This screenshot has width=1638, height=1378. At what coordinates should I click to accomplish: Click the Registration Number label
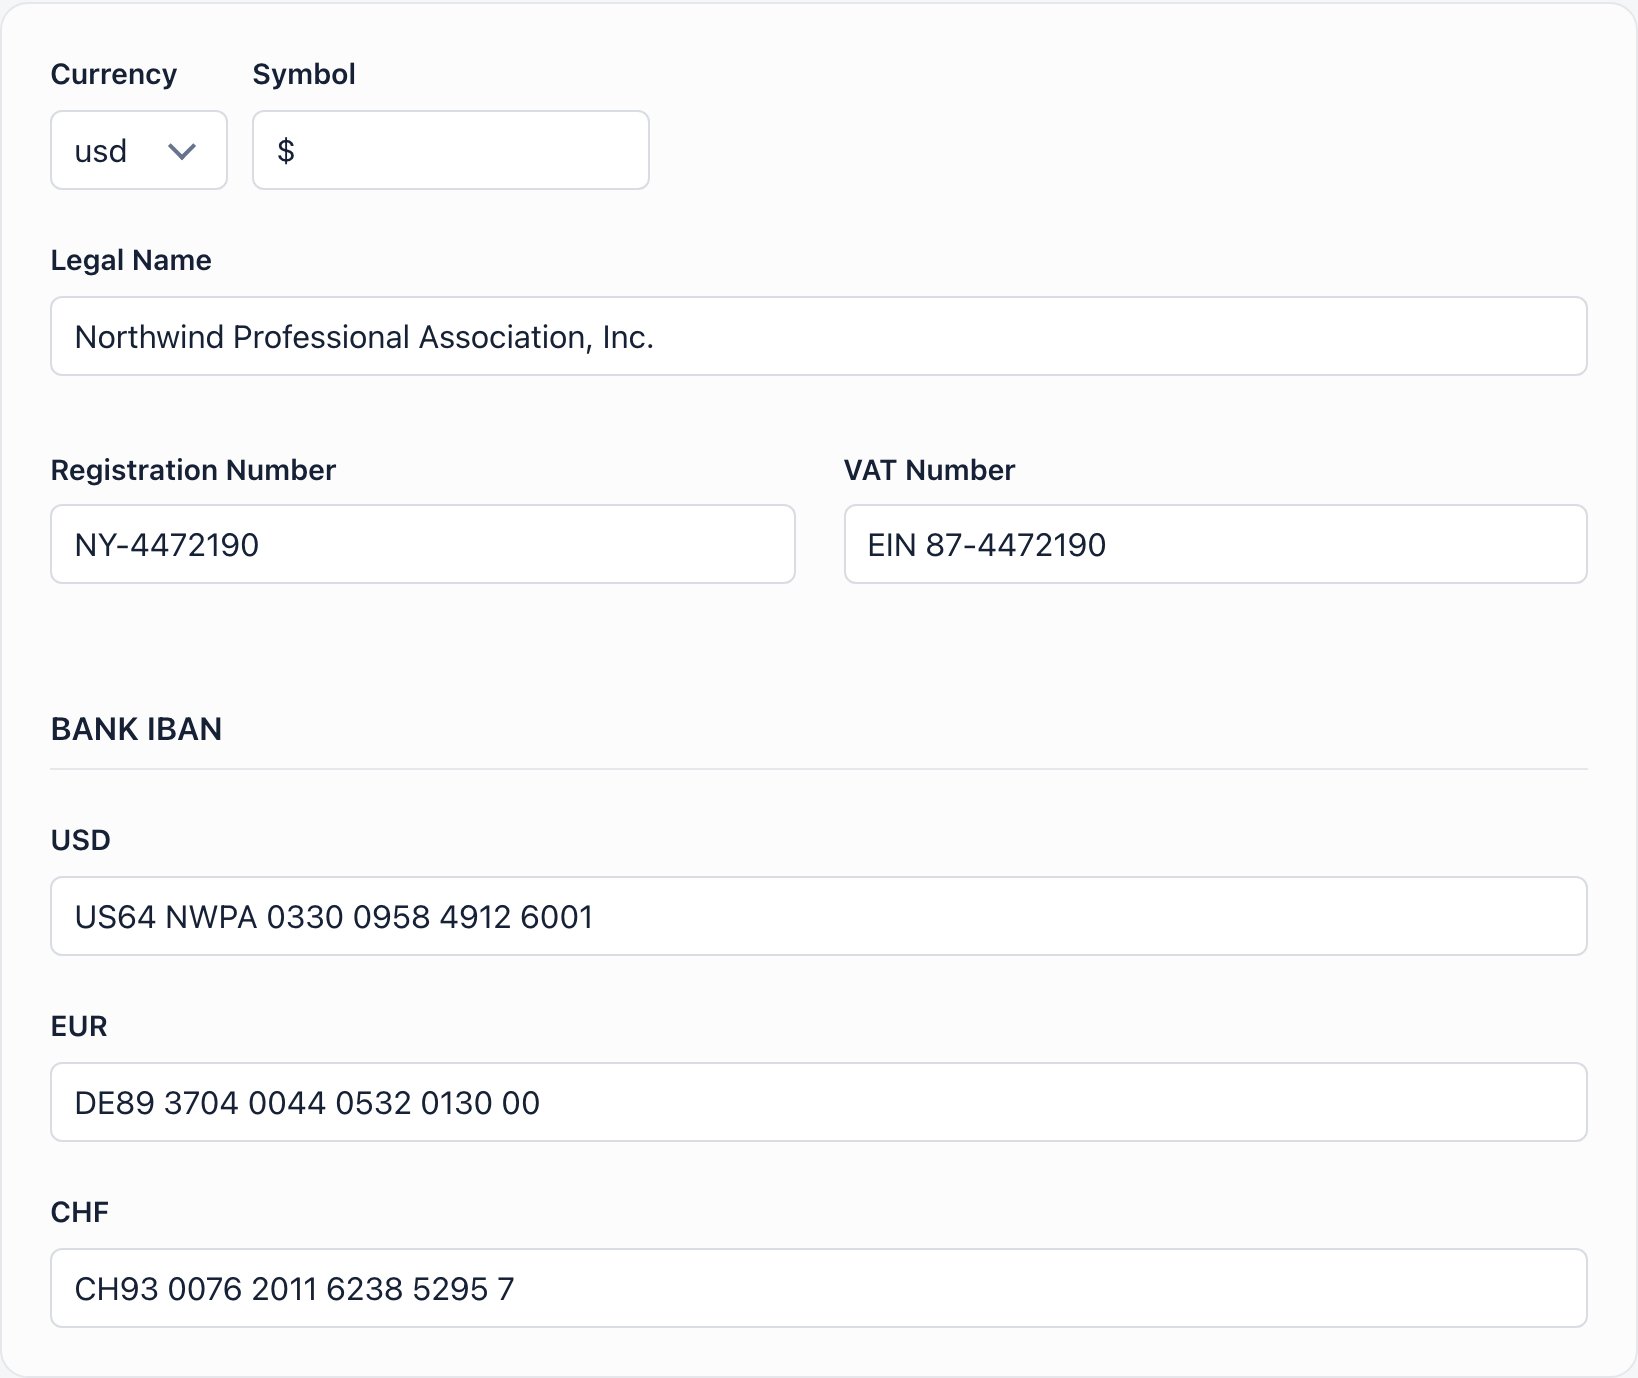[x=193, y=470]
